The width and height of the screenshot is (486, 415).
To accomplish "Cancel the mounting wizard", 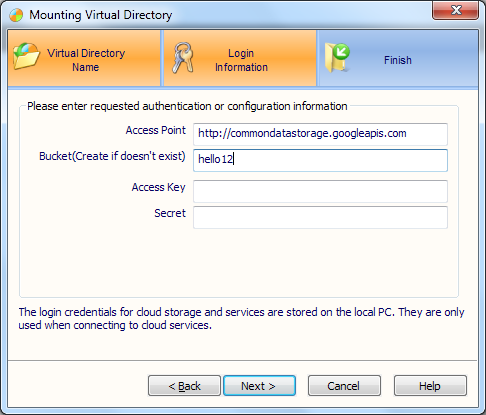I will click(x=344, y=386).
